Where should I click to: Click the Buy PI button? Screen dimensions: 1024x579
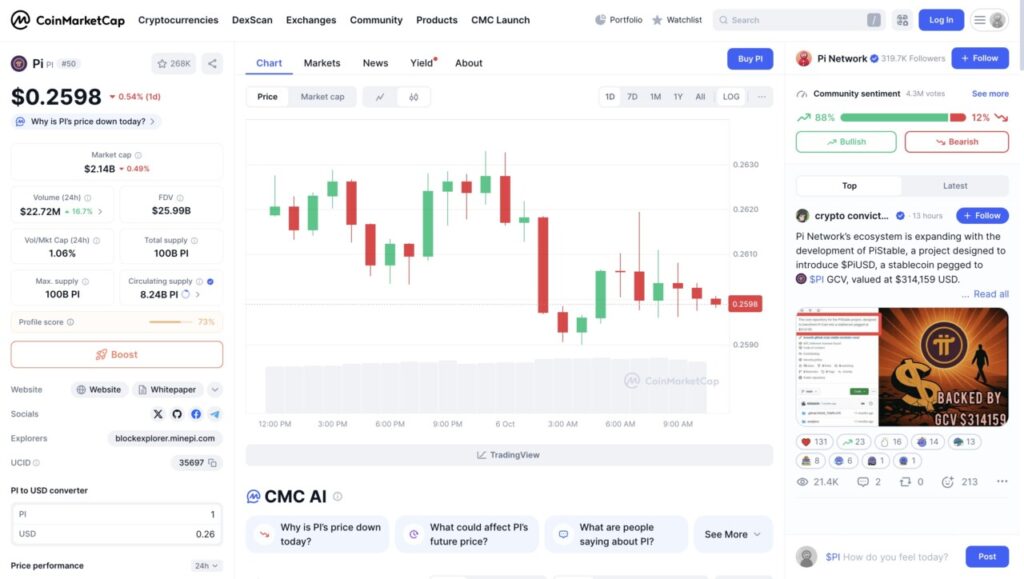pyautogui.click(x=750, y=59)
